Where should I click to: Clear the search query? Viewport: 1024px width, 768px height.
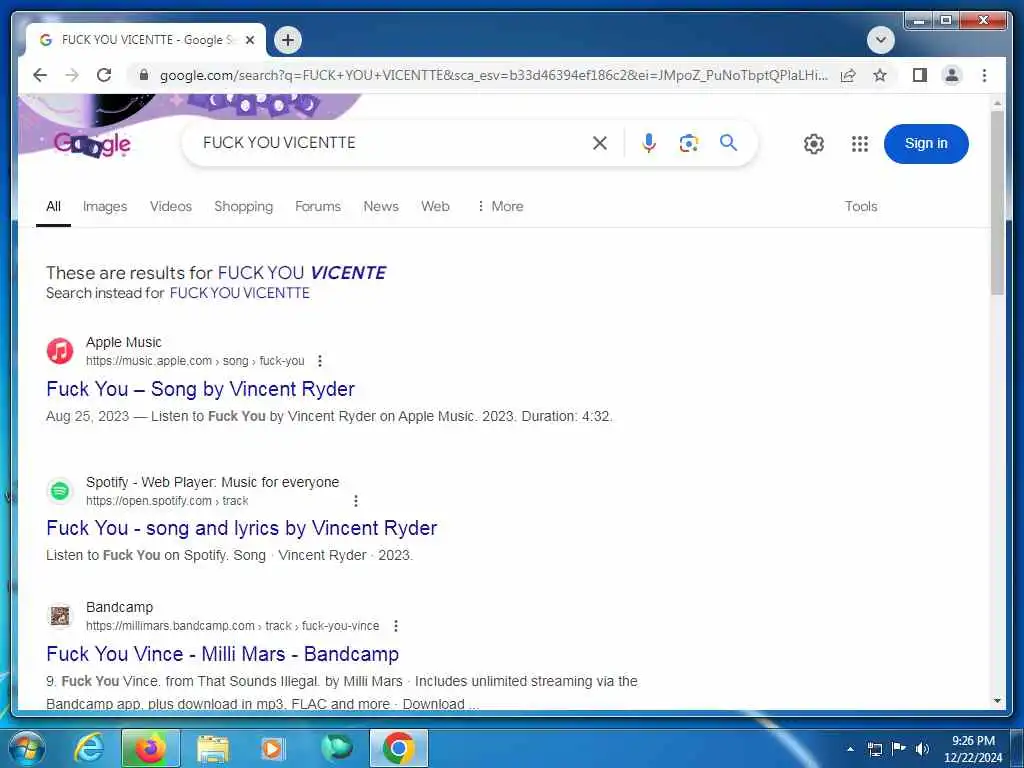[x=600, y=143]
